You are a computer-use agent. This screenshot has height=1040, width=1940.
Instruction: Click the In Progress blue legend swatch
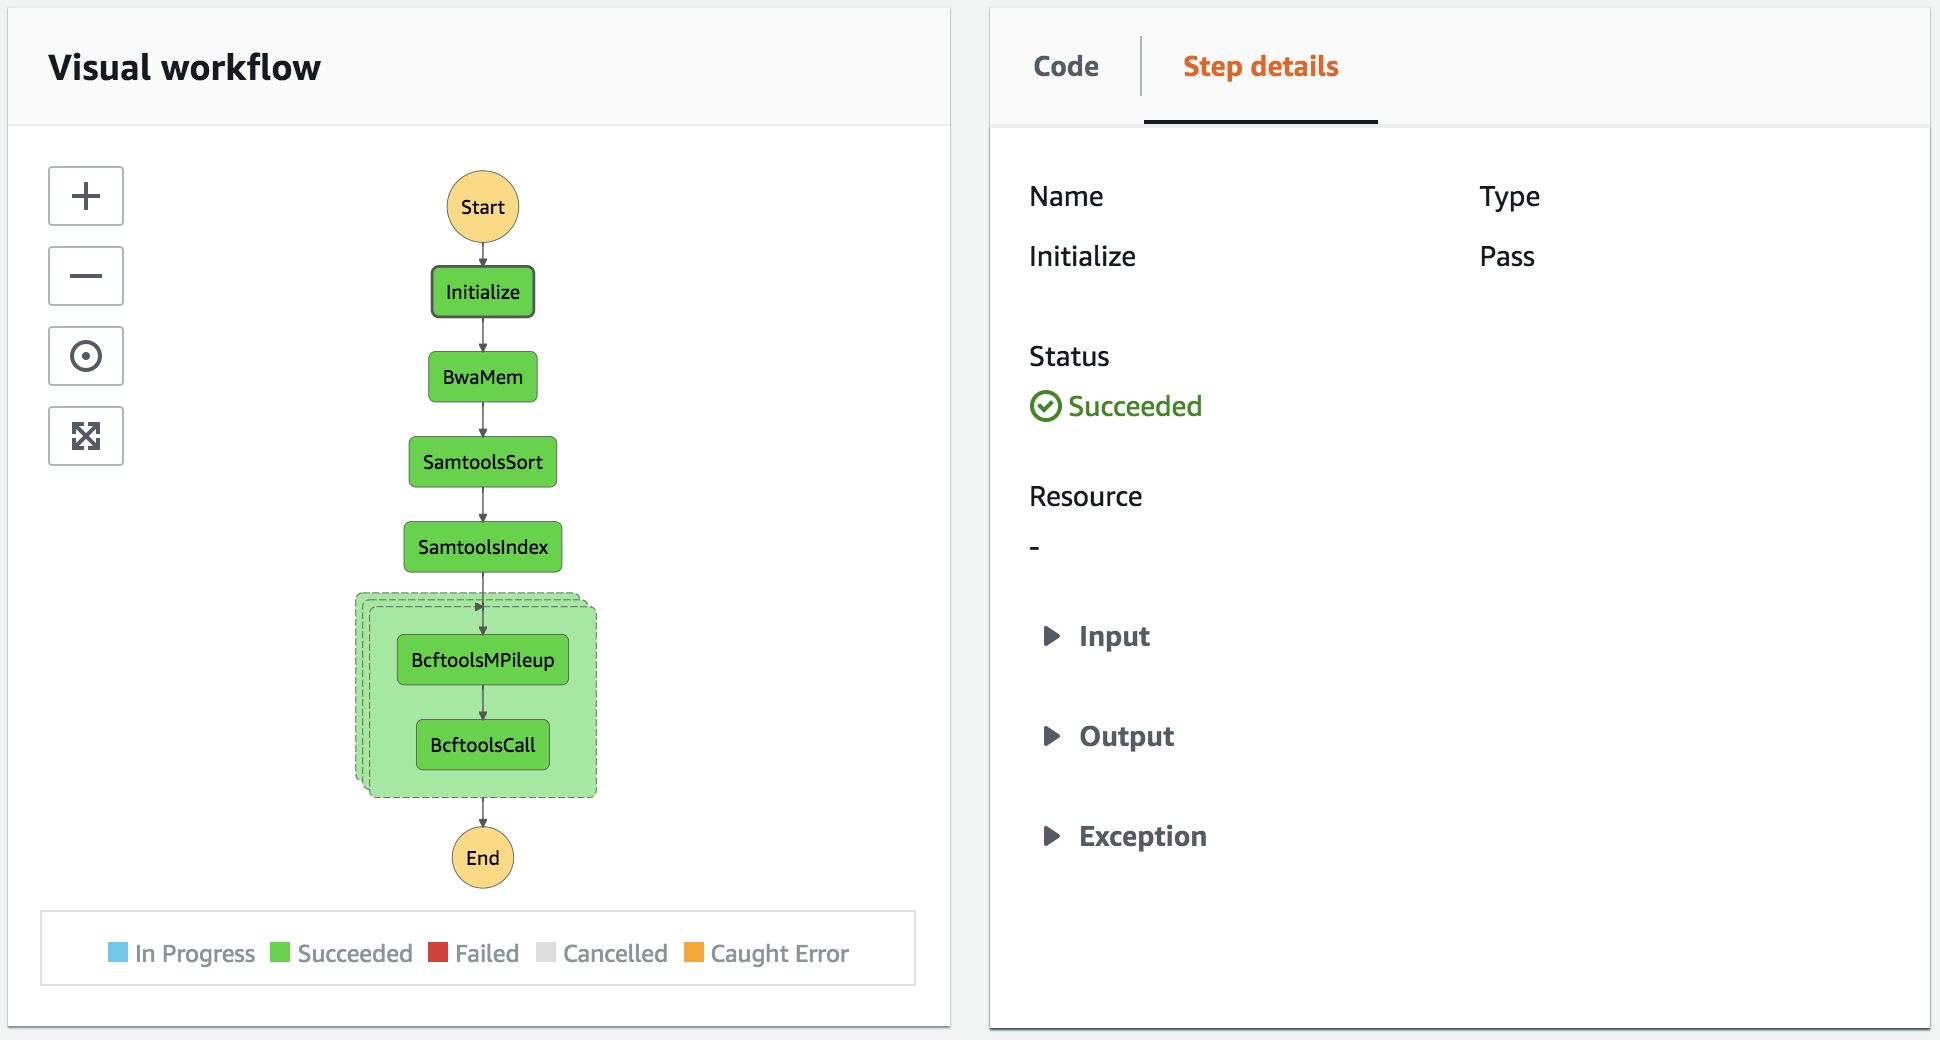tap(118, 952)
